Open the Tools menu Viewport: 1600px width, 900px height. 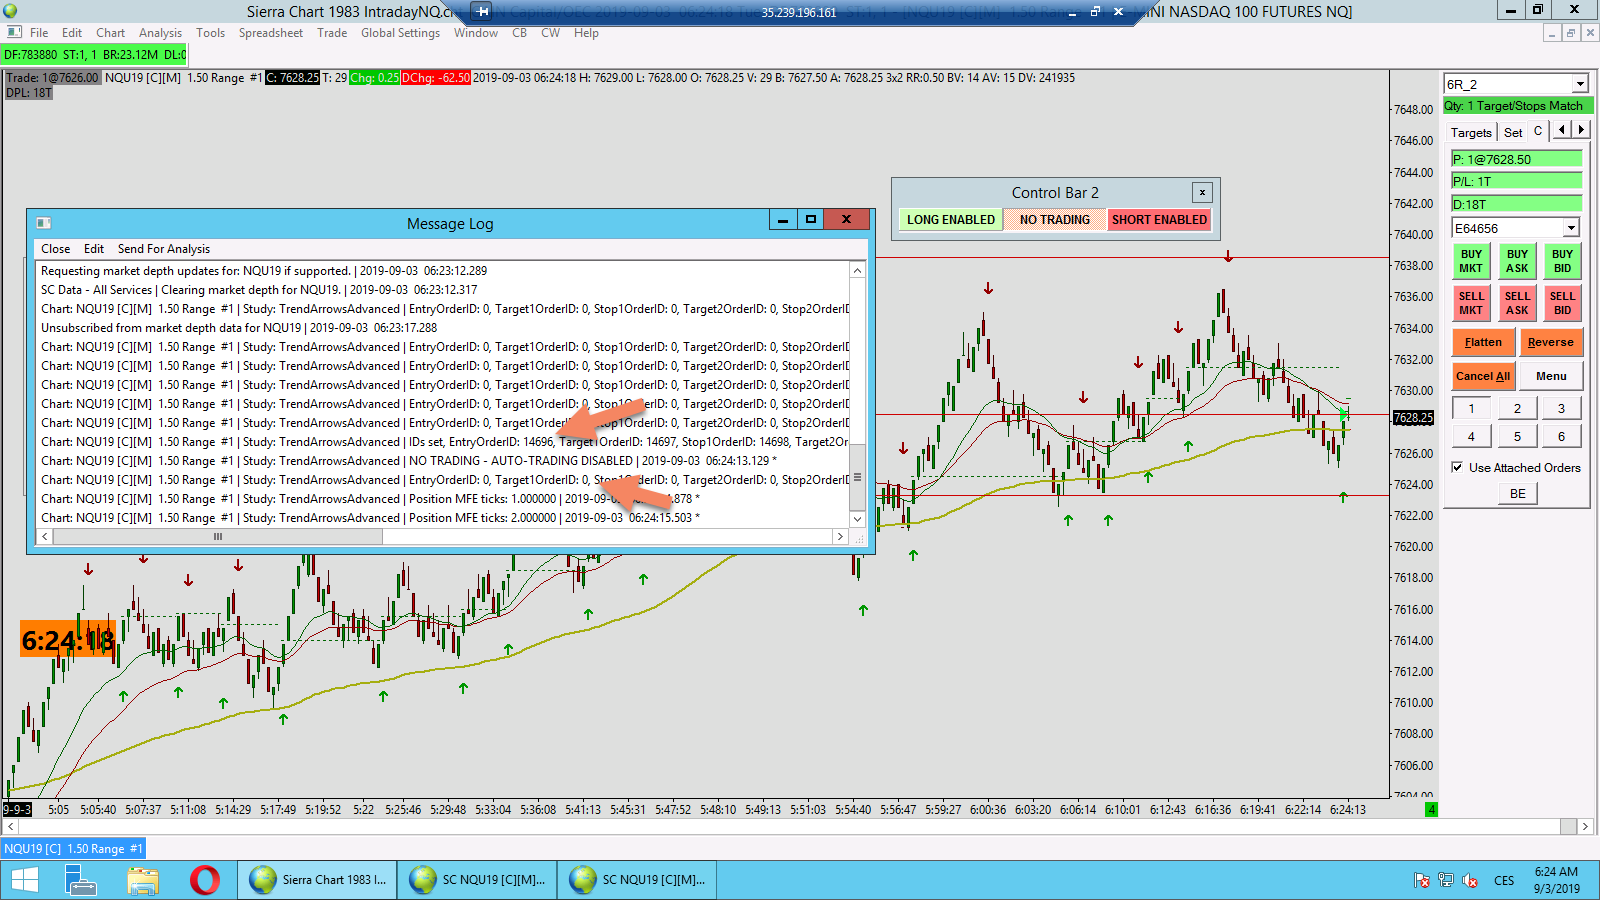pyautogui.click(x=210, y=33)
